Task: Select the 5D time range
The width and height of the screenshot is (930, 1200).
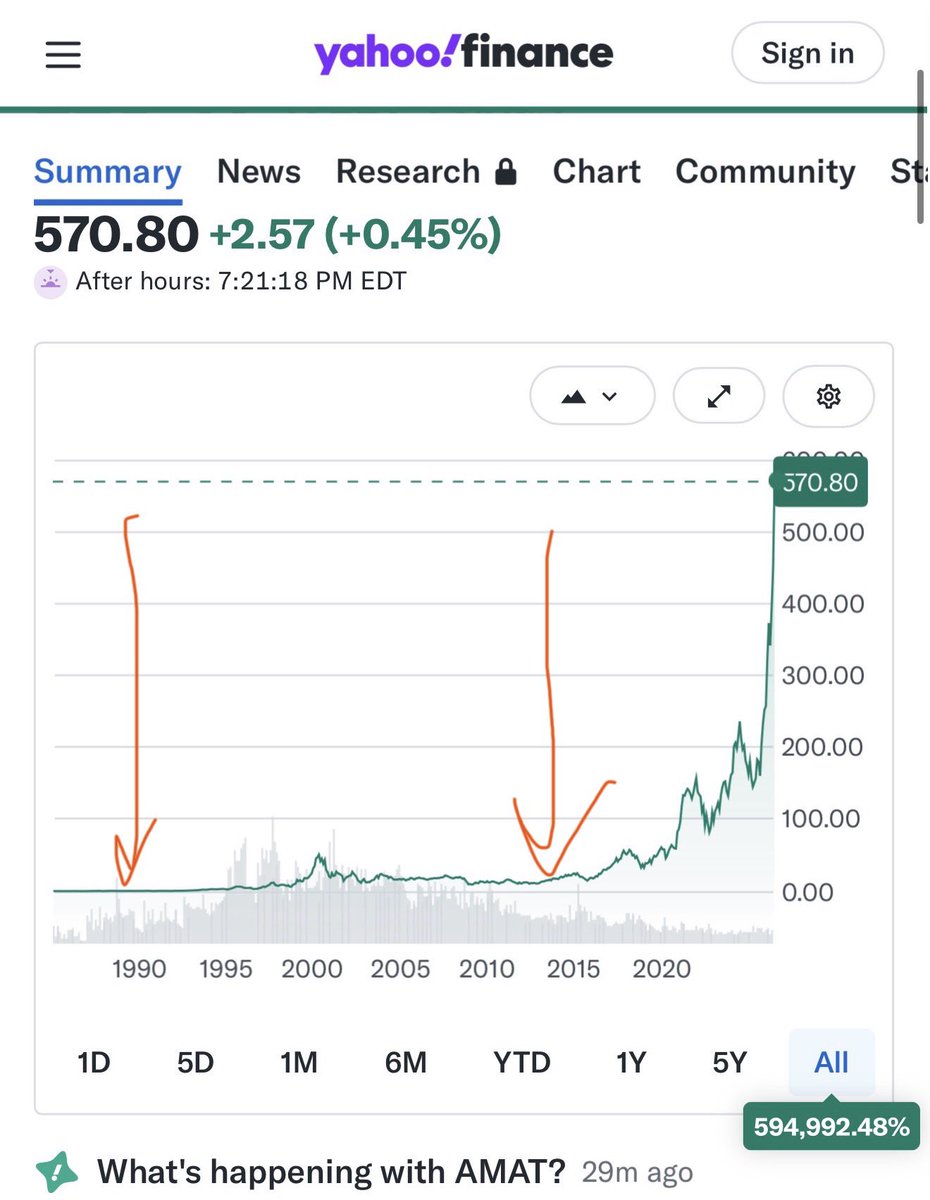Action: coord(196,1062)
